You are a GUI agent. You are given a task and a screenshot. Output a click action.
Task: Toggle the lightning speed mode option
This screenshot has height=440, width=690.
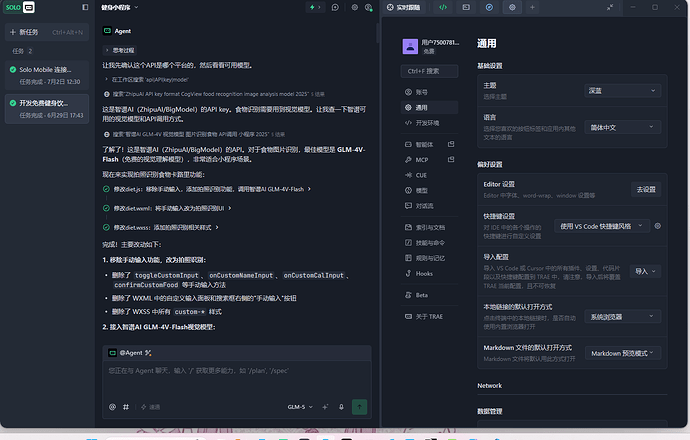tap(150, 407)
